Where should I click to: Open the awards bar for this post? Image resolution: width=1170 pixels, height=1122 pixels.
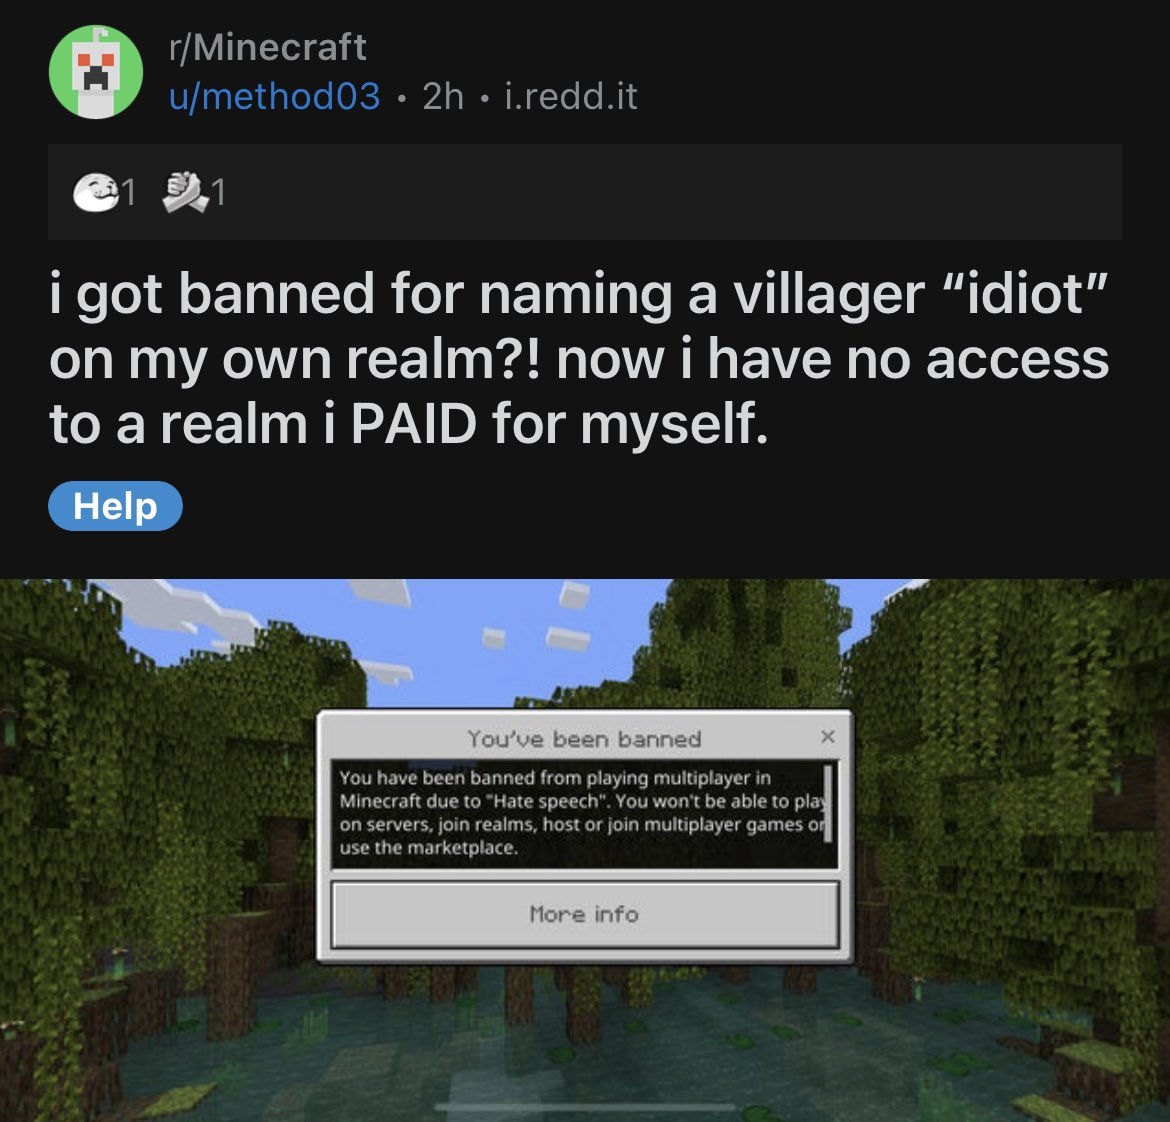(584, 192)
